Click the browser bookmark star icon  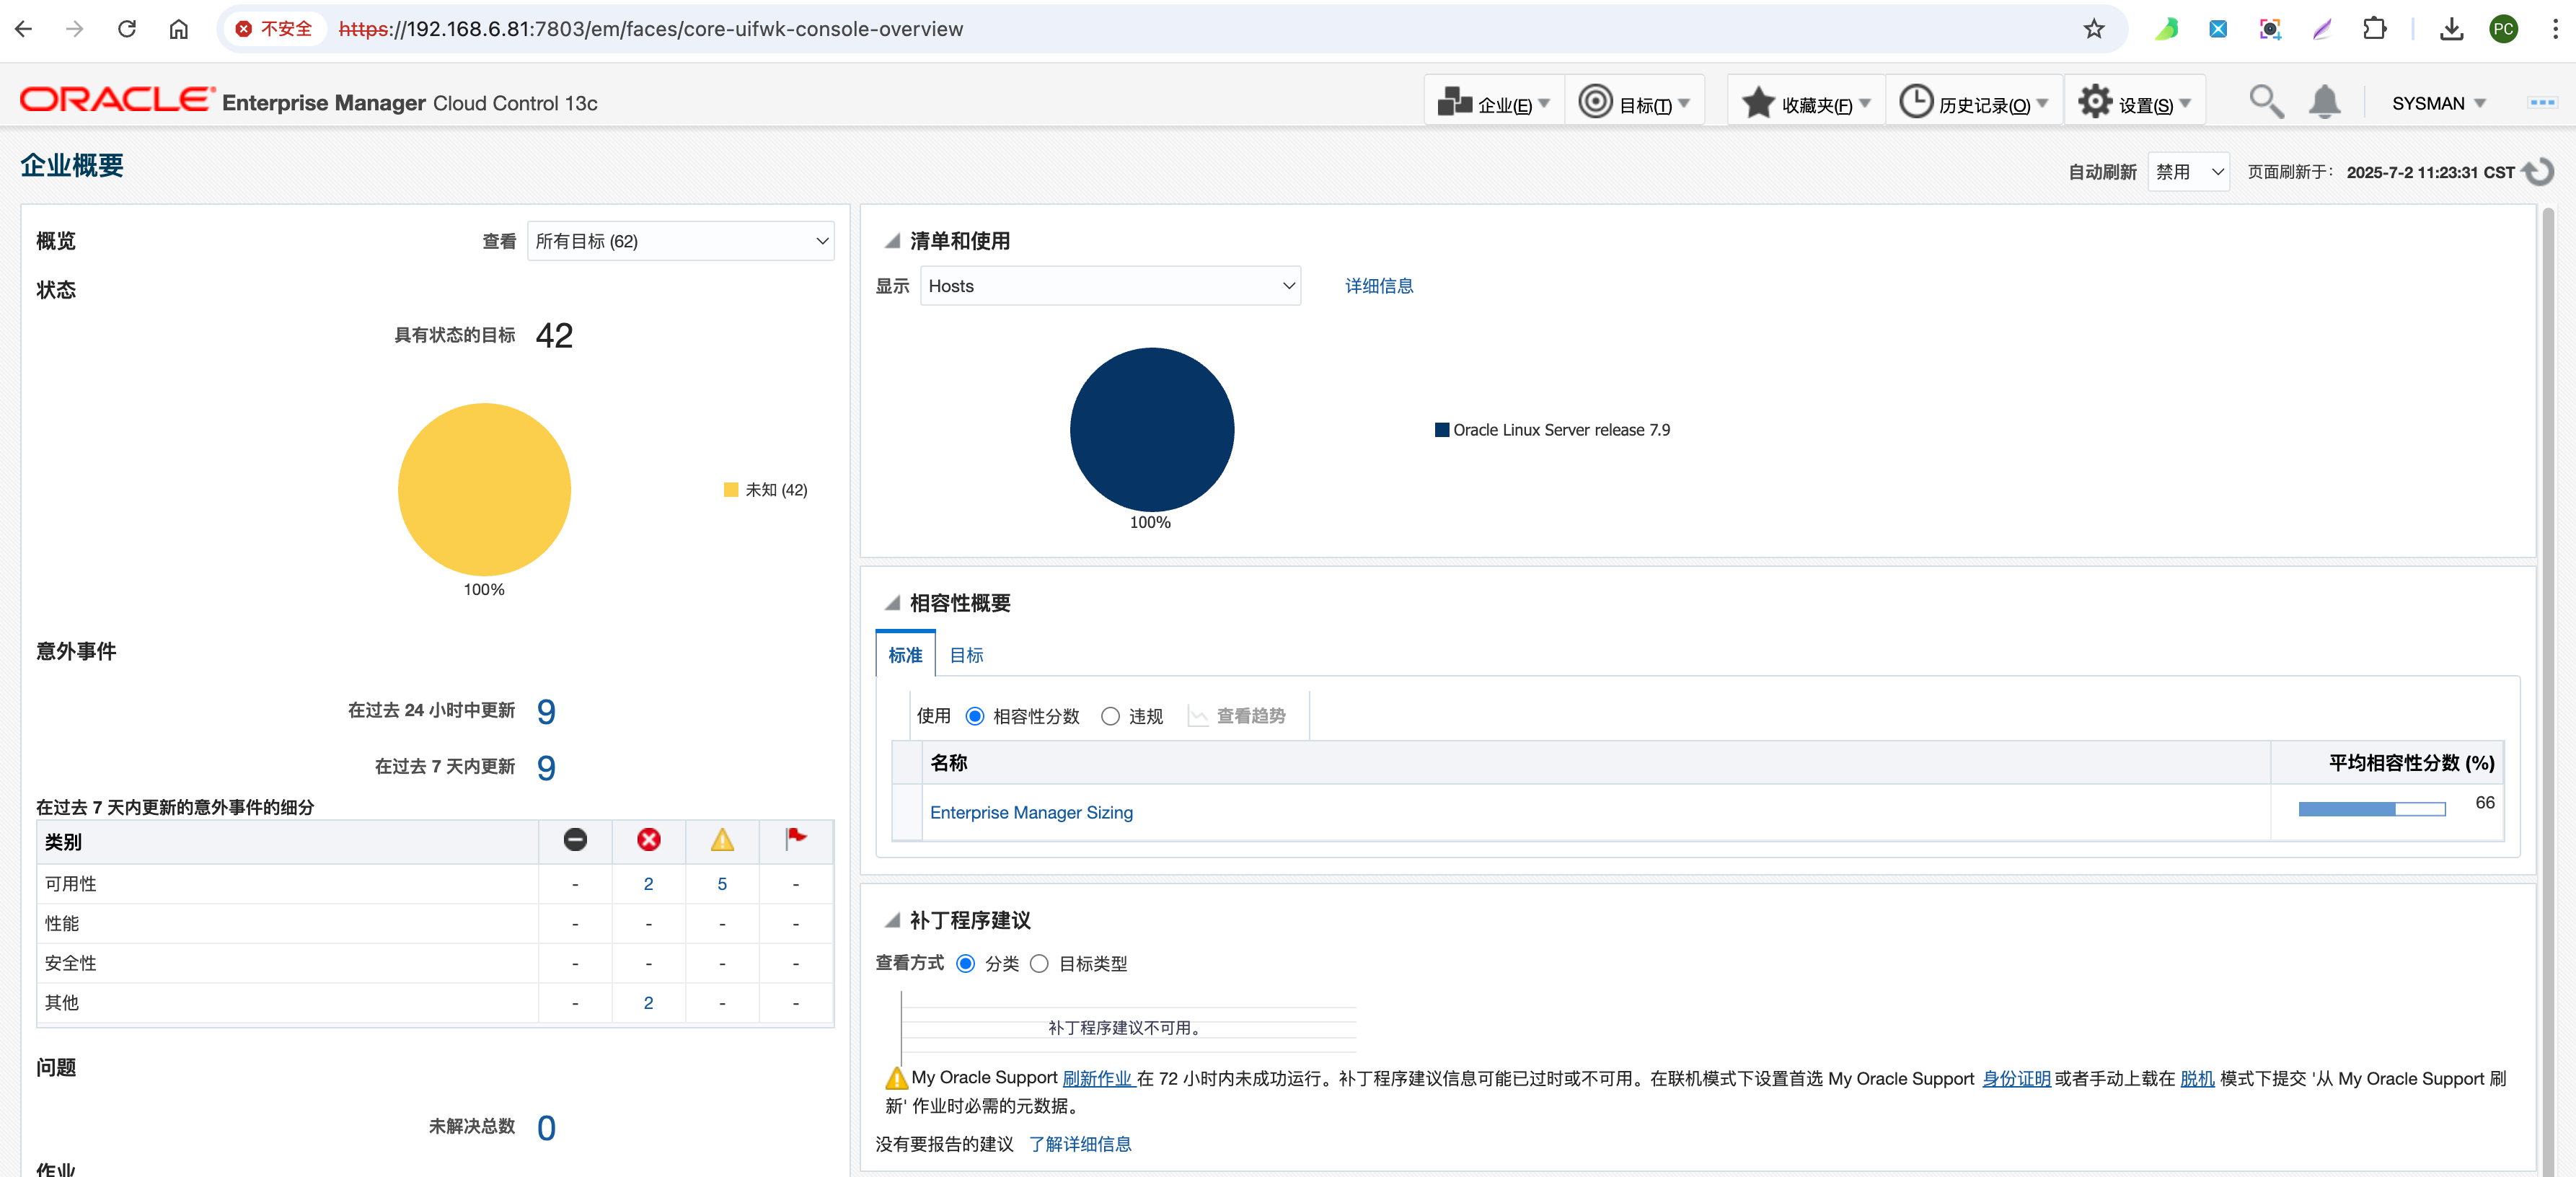tap(2094, 29)
